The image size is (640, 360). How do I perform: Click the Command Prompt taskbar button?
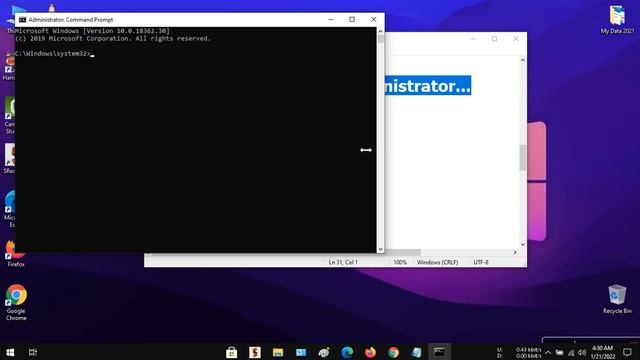440,352
